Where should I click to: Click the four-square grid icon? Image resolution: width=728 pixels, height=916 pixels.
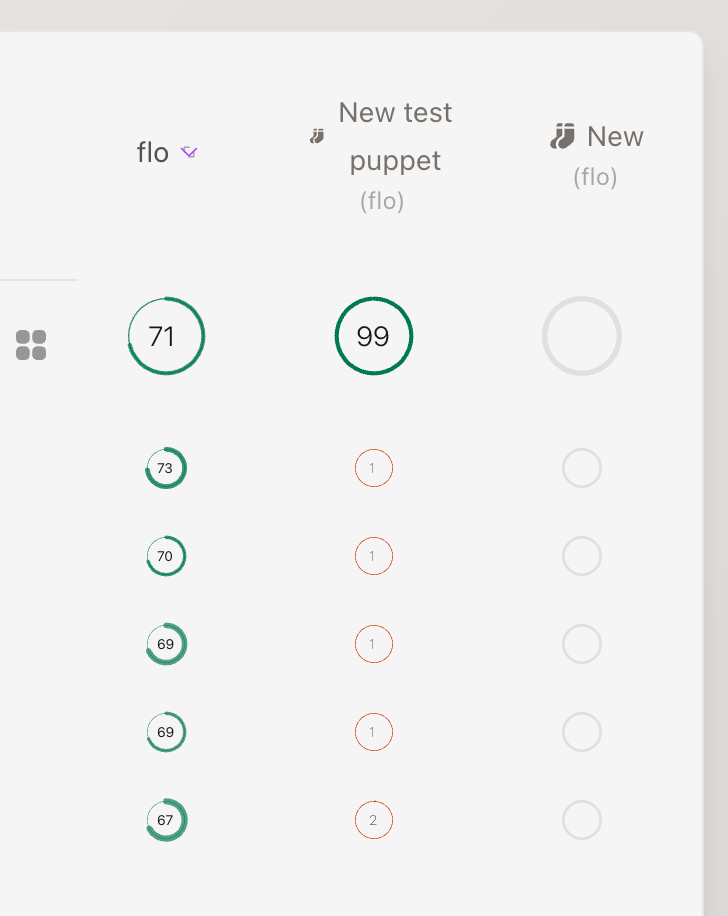coord(31,345)
